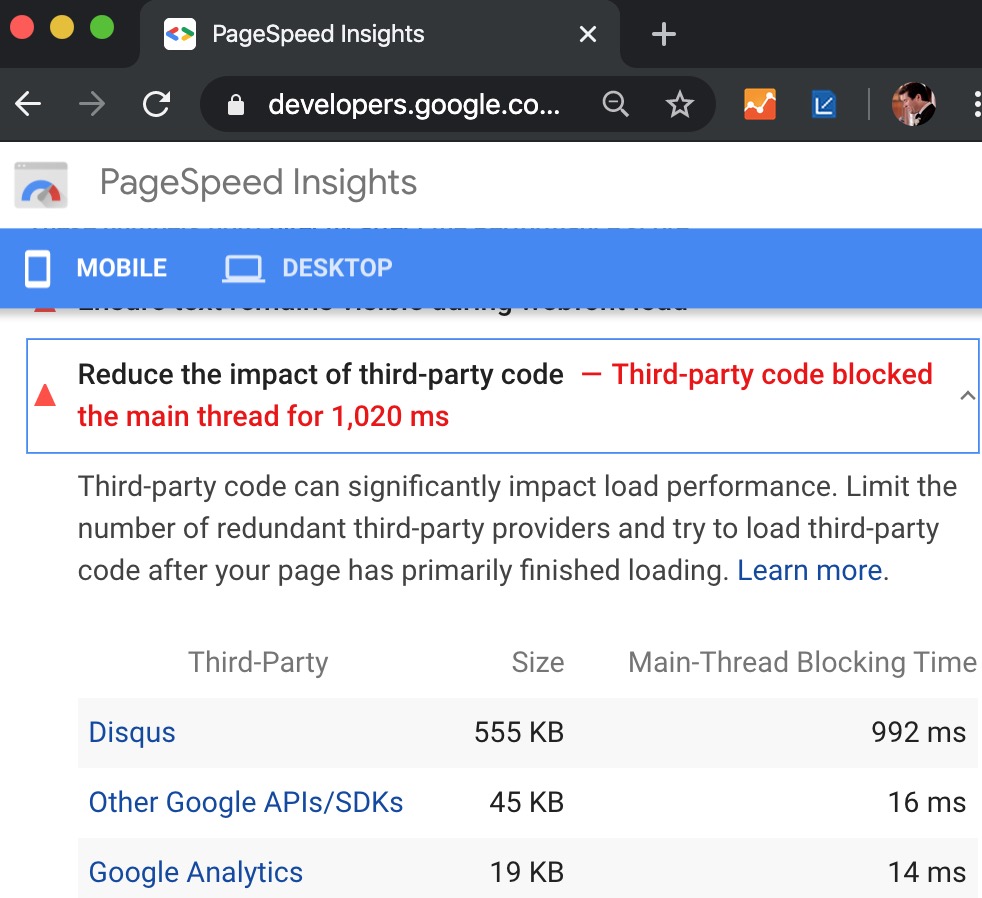Click the browser forward arrow
This screenshot has width=982, height=898.
tap(92, 104)
